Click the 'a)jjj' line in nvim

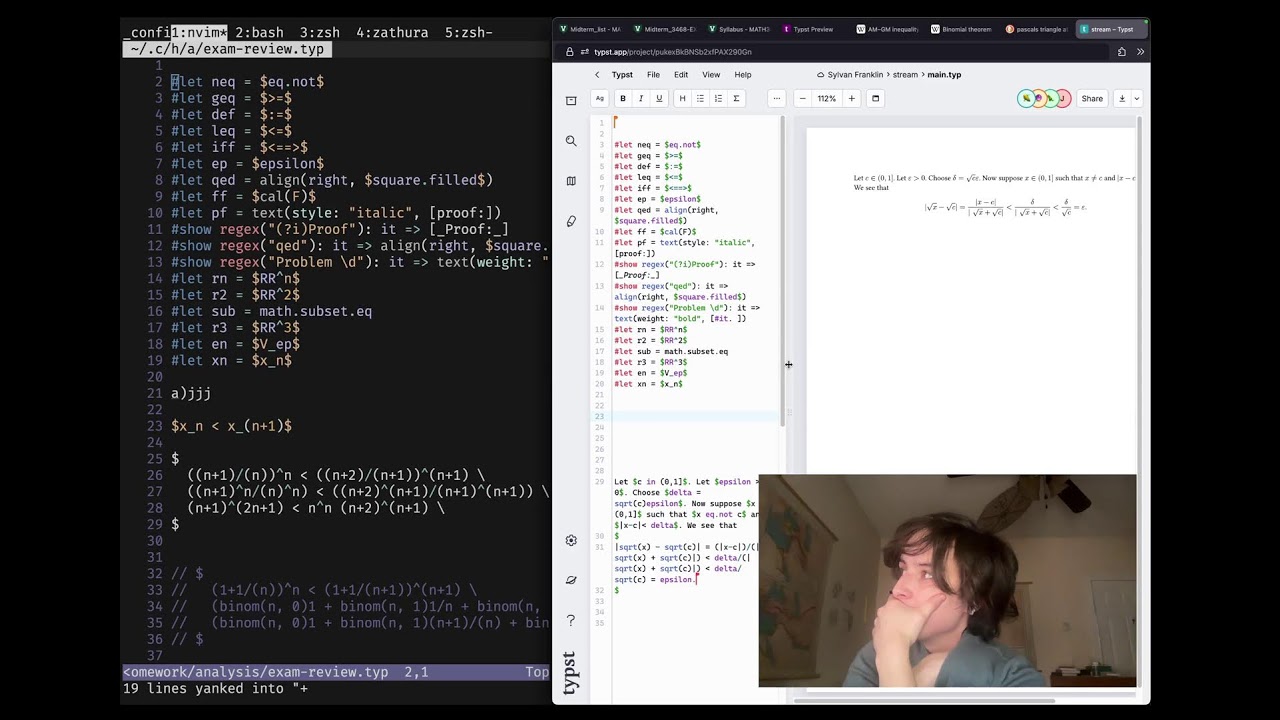(191, 394)
